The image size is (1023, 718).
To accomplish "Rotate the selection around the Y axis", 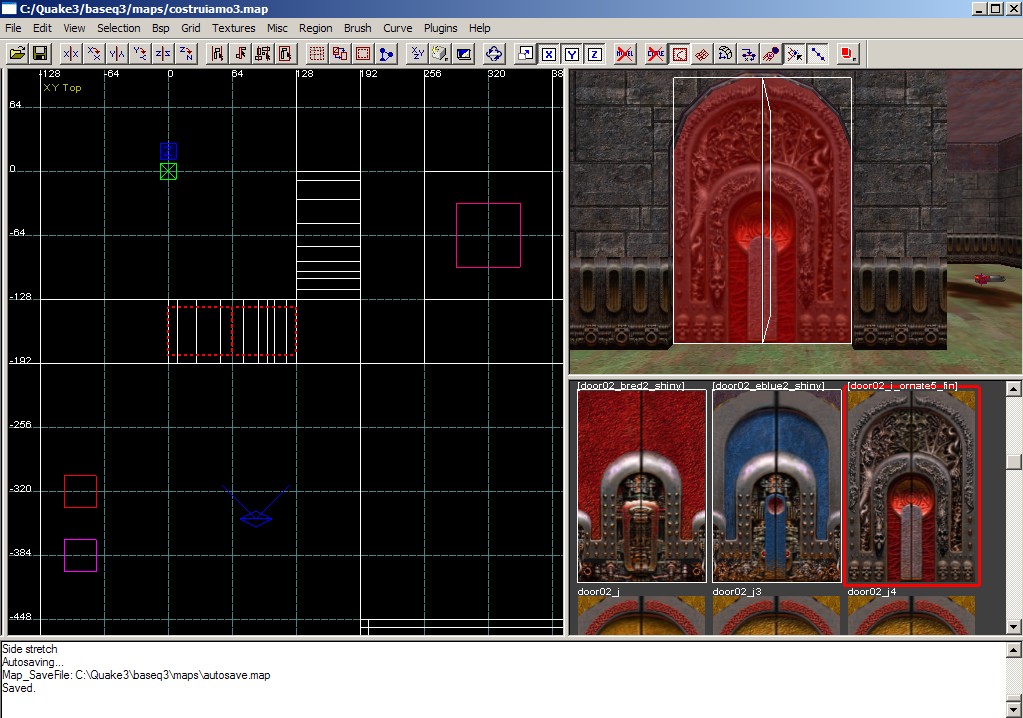I will (x=140, y=53).
